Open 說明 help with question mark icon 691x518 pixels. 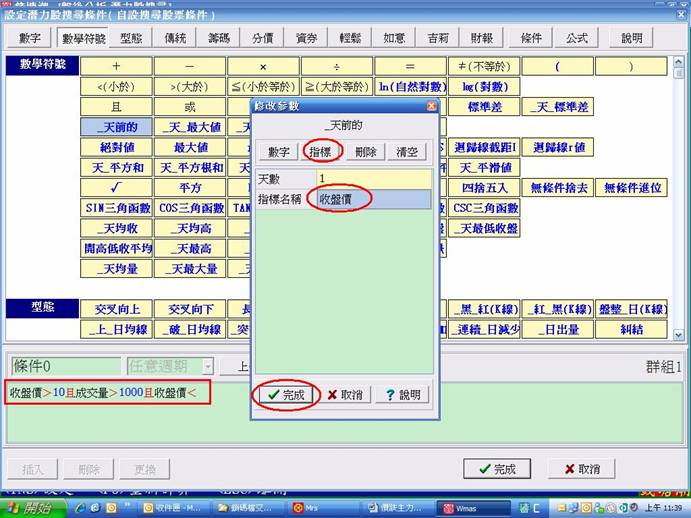click(x=402, y=395)
